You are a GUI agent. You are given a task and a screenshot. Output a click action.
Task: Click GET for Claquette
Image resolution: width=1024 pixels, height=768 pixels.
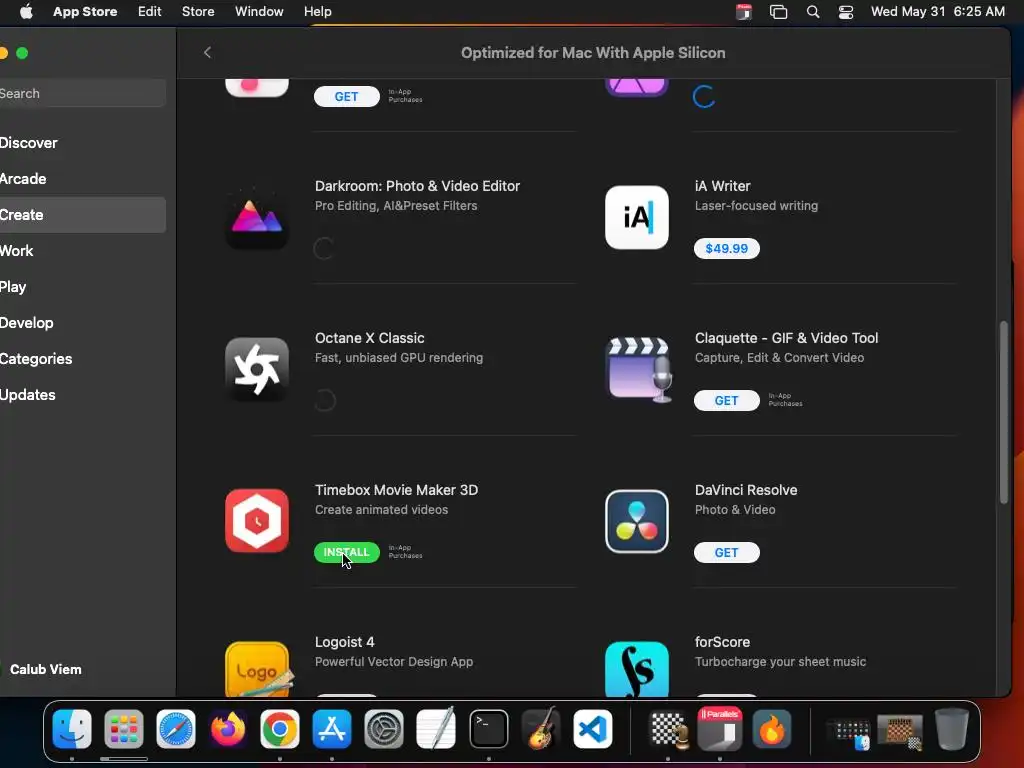(726, 400)
